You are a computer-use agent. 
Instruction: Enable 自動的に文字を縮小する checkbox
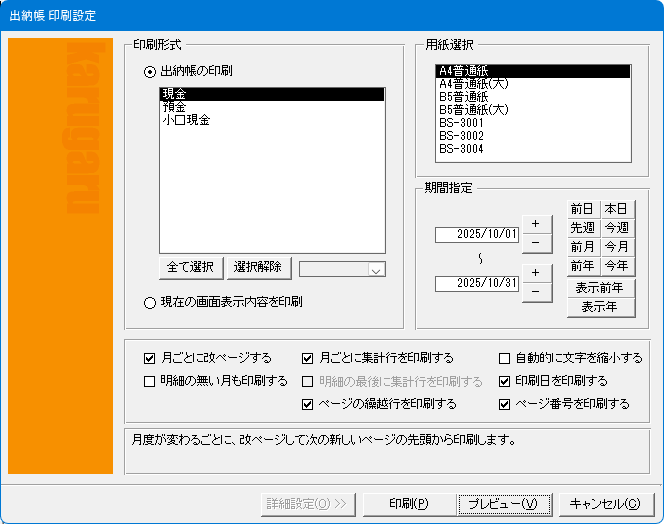click(x=505, y=357)
